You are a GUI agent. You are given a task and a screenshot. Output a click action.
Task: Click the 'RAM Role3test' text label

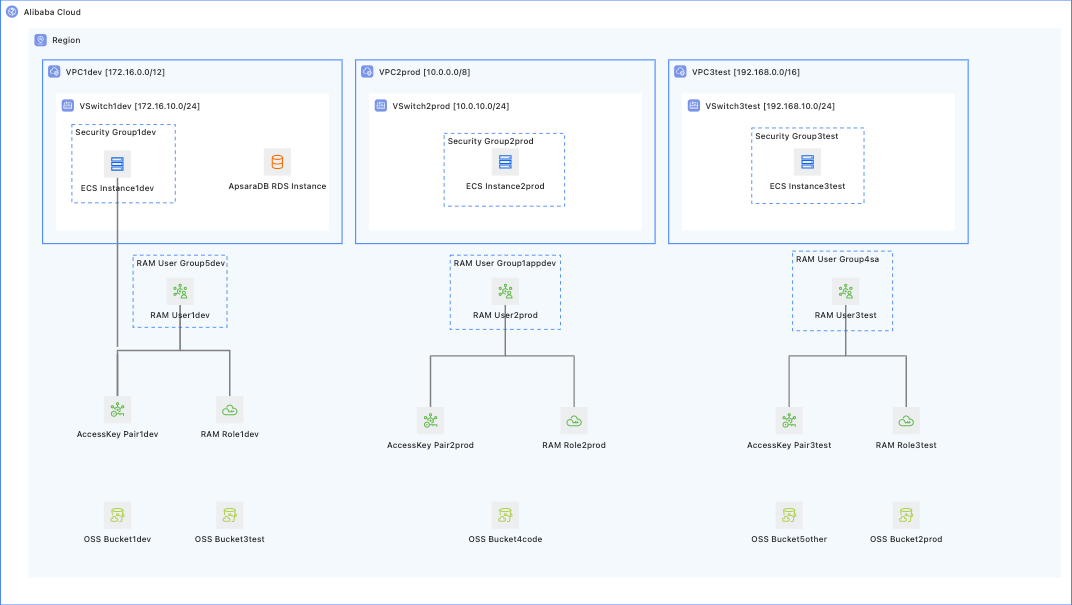click(906, 445)
